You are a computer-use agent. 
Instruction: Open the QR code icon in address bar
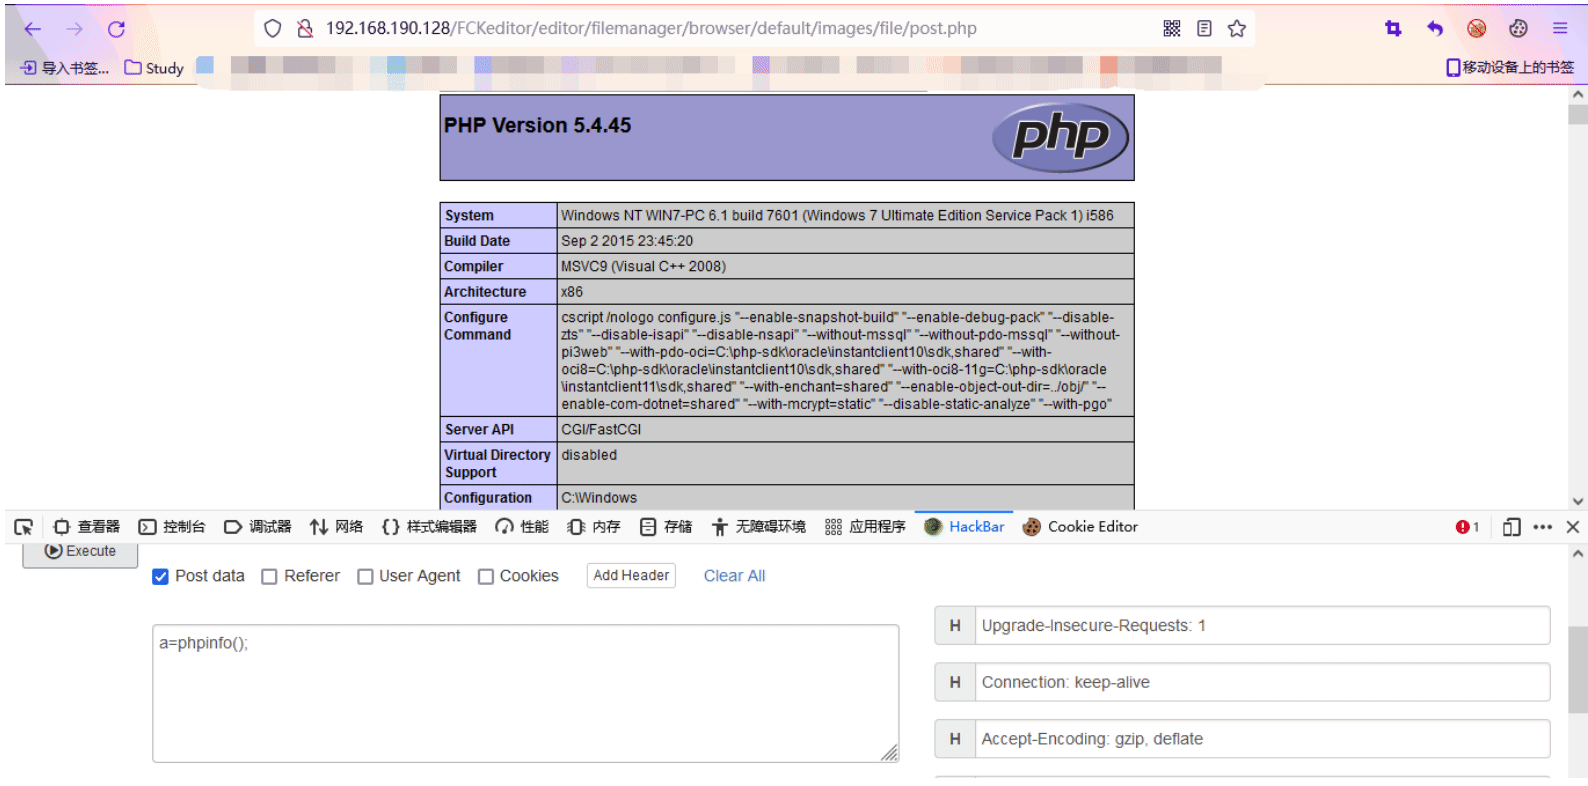[x=1172, y=29]
